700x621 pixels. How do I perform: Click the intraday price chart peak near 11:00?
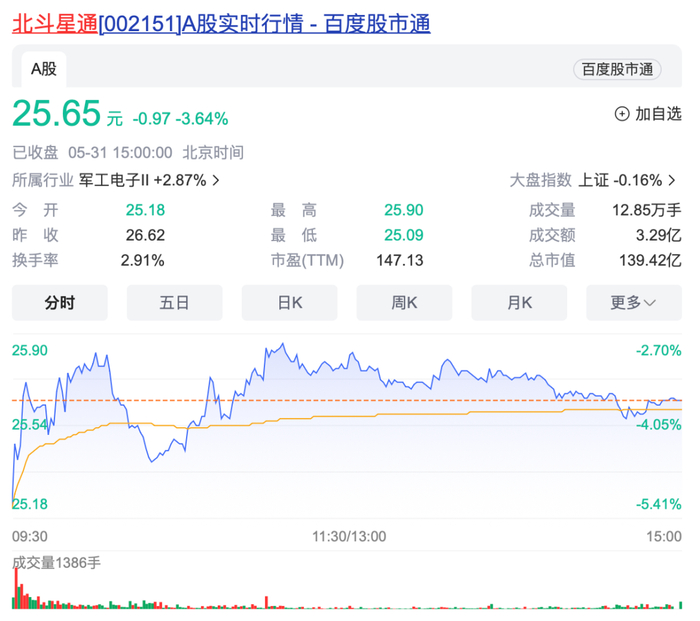(x=282, y=345)
